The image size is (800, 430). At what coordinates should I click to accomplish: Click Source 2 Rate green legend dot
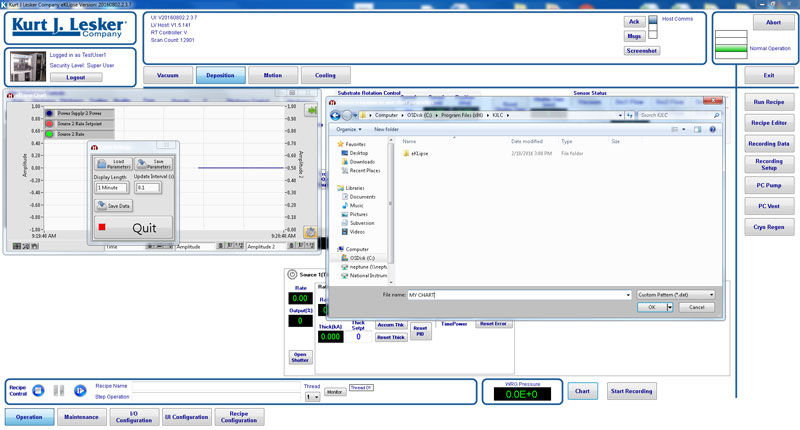click(x=49, y=134)
